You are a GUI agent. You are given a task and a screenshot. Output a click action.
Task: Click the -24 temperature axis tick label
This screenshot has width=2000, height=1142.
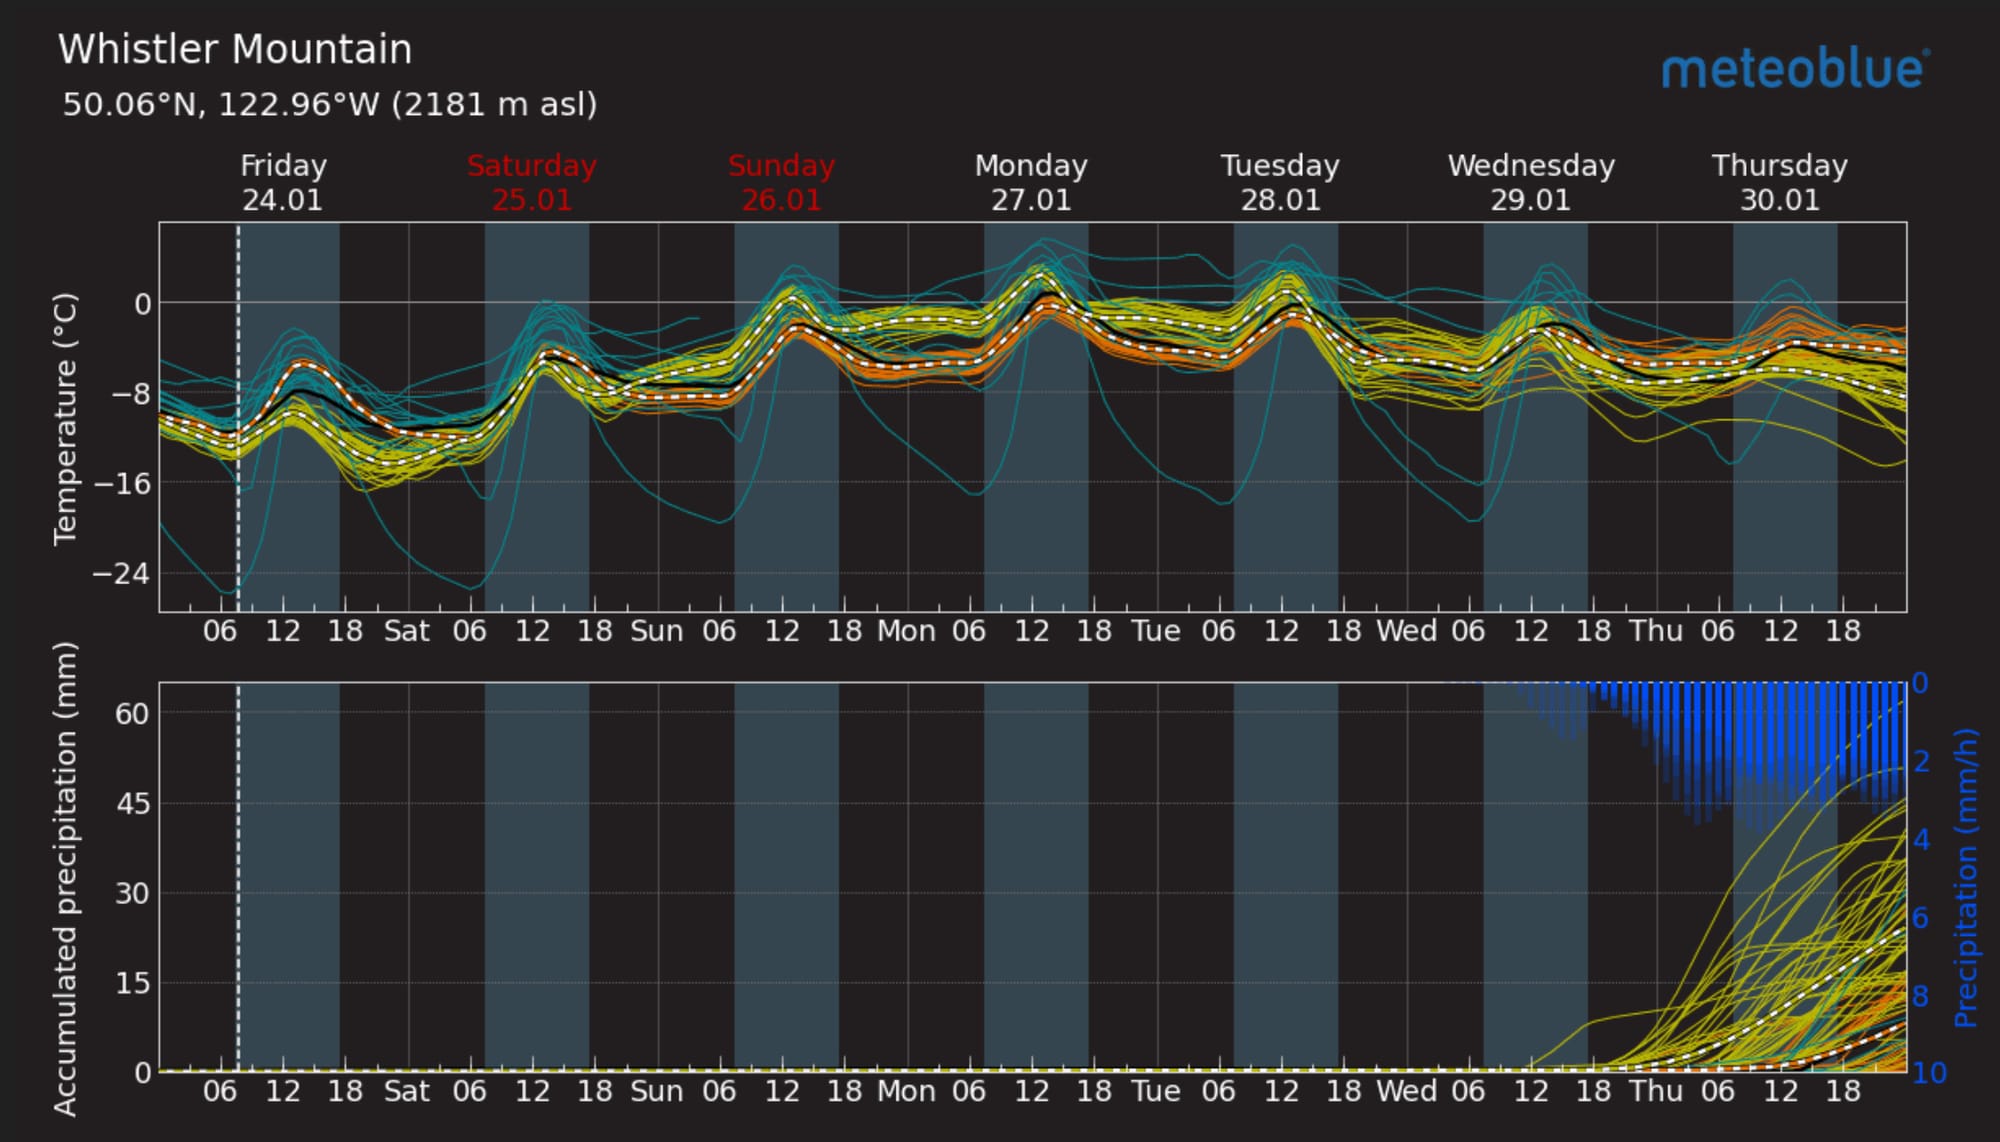pos(121,573)
